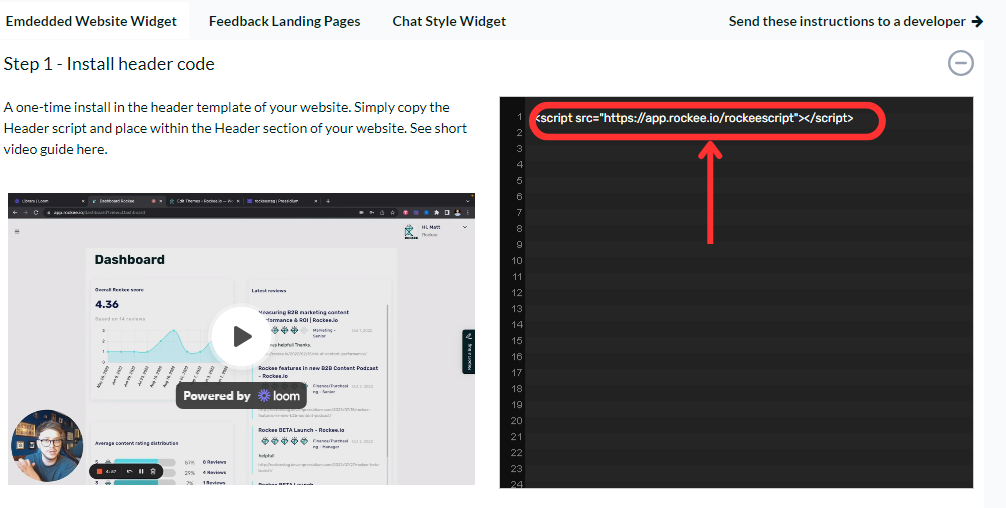Click the presenter avatar bubble in video
The height and width of the screenshot is (508, 1006).
pyautogui.click(x=47, y=446)
